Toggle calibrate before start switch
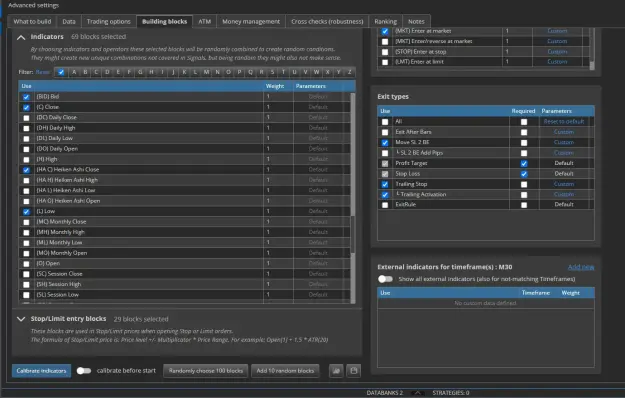625x398 pixels. 84,371
